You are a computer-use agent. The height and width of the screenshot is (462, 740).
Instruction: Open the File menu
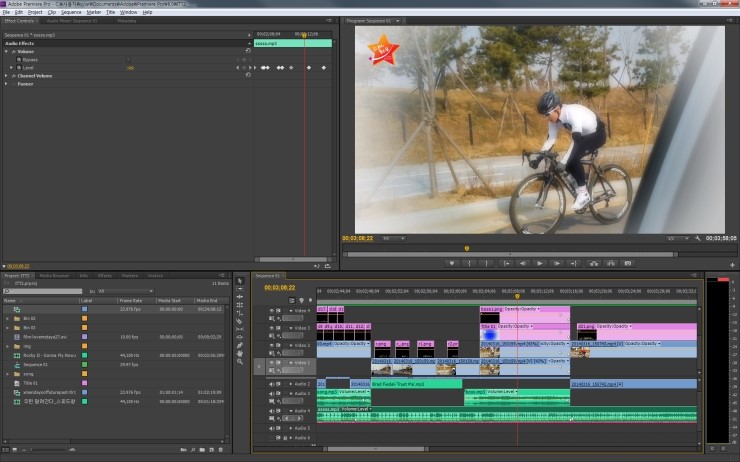(x=6, y=12)
